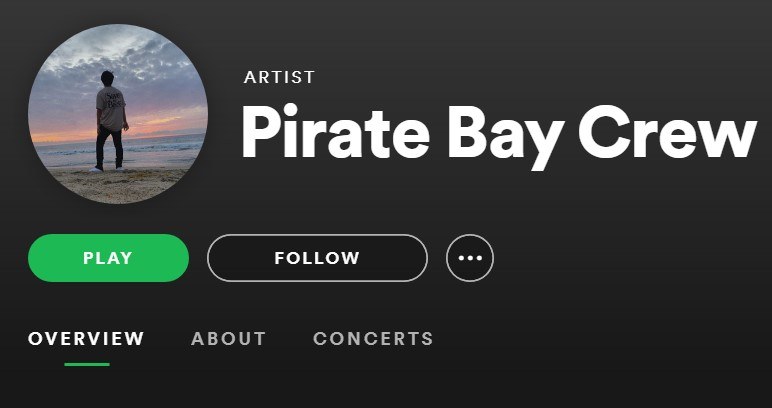
Task: Open the three-dot more options menu
Action: pyautogui.click(x=470, y=258)
